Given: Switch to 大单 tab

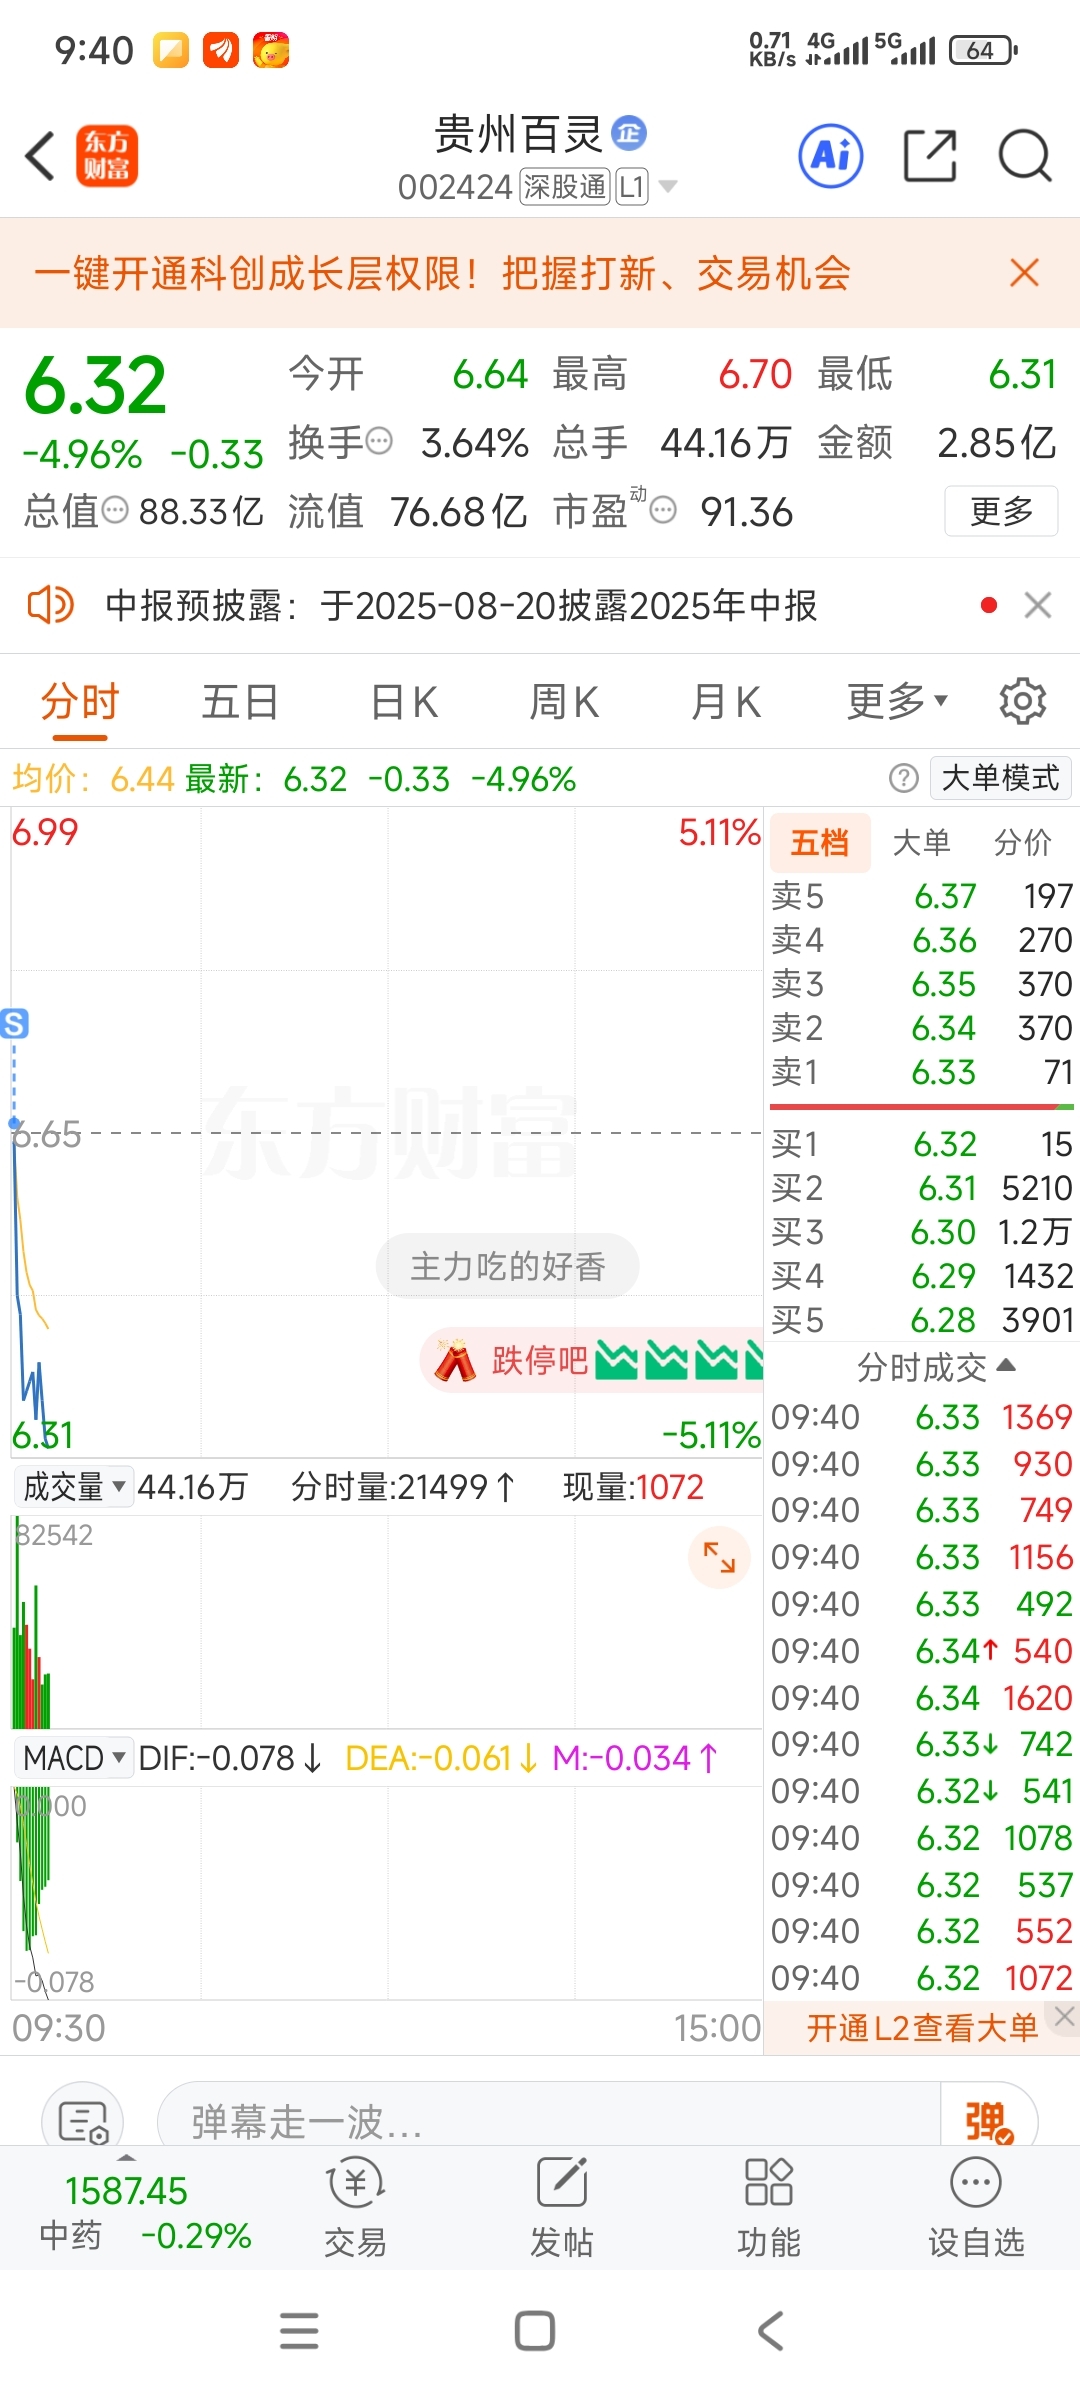Looking at the screenshot, I should click(x=921, y=842).
